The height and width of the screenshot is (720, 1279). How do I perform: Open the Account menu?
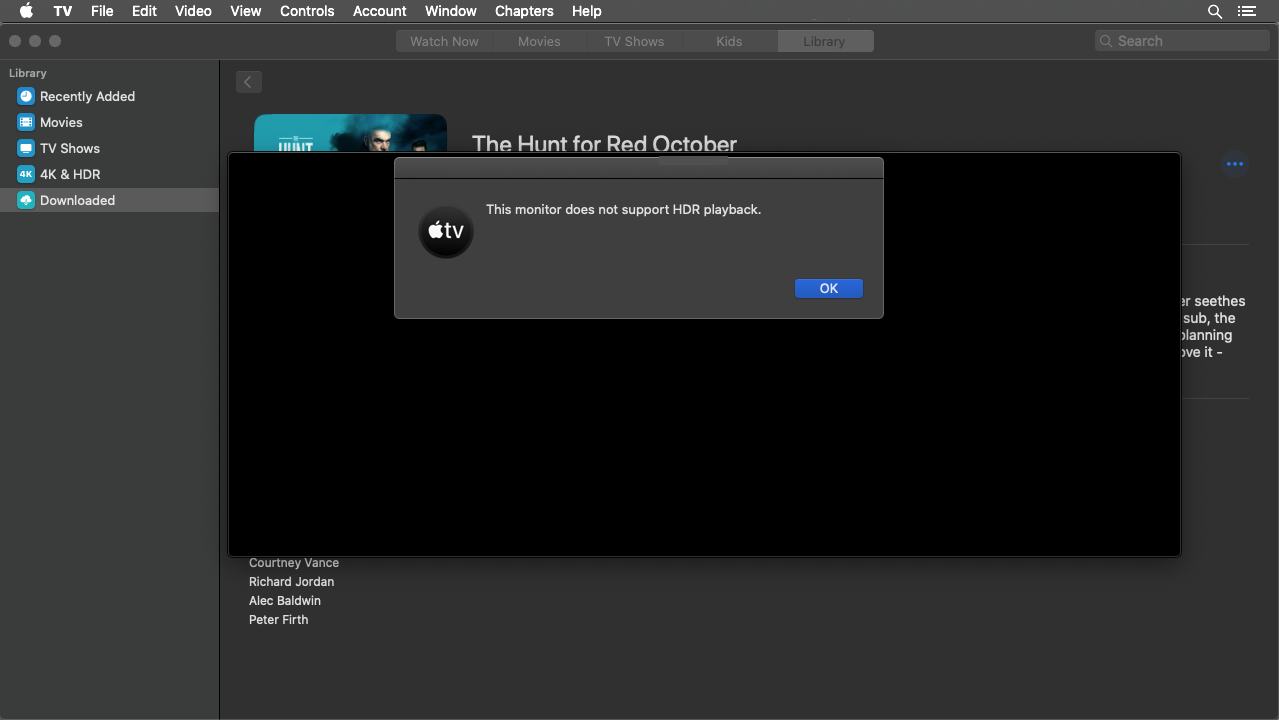[x=380, y=11]
